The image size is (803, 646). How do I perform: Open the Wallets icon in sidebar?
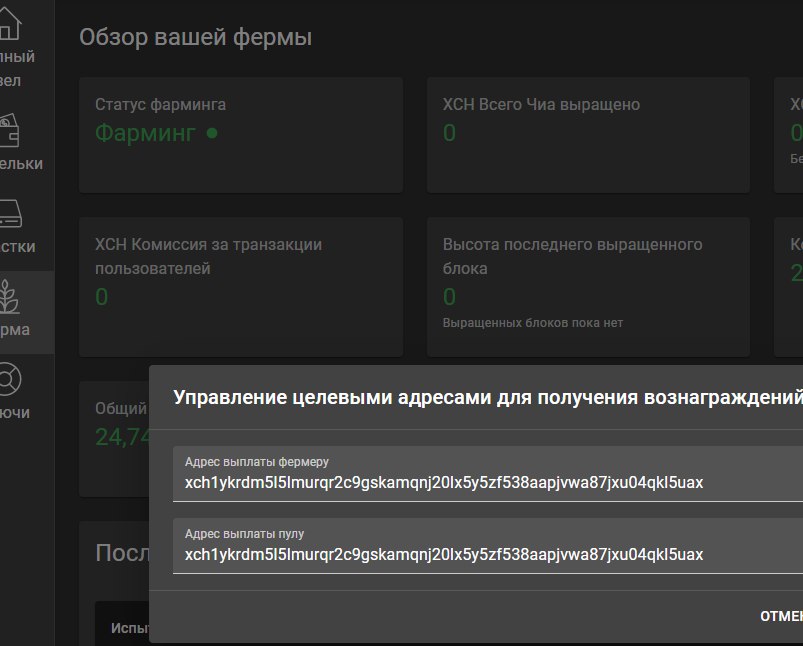click(9, 131)
